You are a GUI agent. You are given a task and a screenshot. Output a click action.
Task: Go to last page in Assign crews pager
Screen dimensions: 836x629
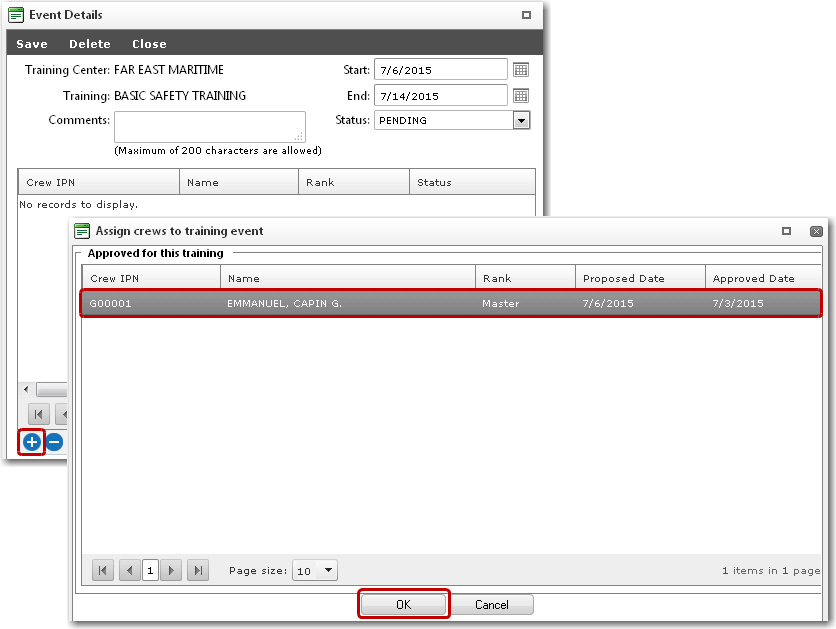pyautogui.click(x=198, y=570)
